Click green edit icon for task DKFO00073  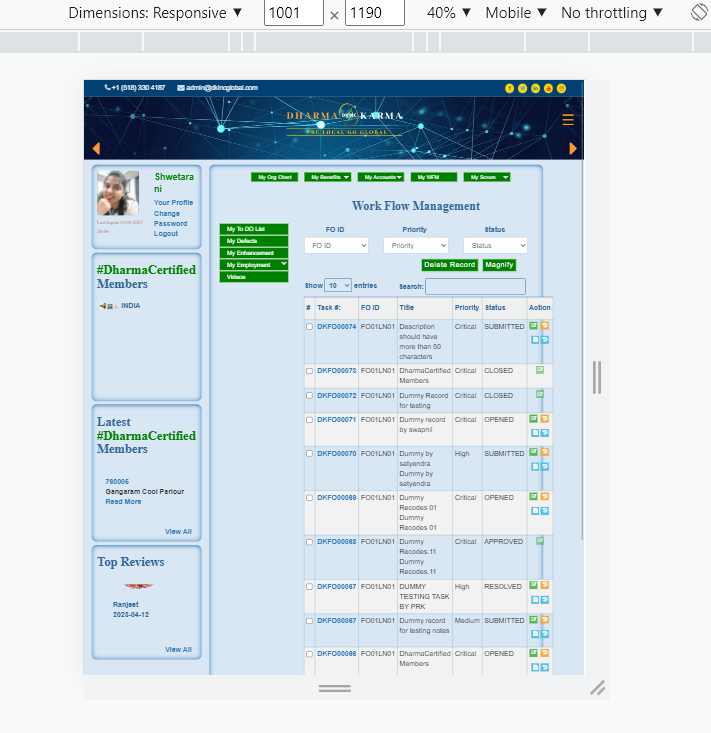(540, 370)
